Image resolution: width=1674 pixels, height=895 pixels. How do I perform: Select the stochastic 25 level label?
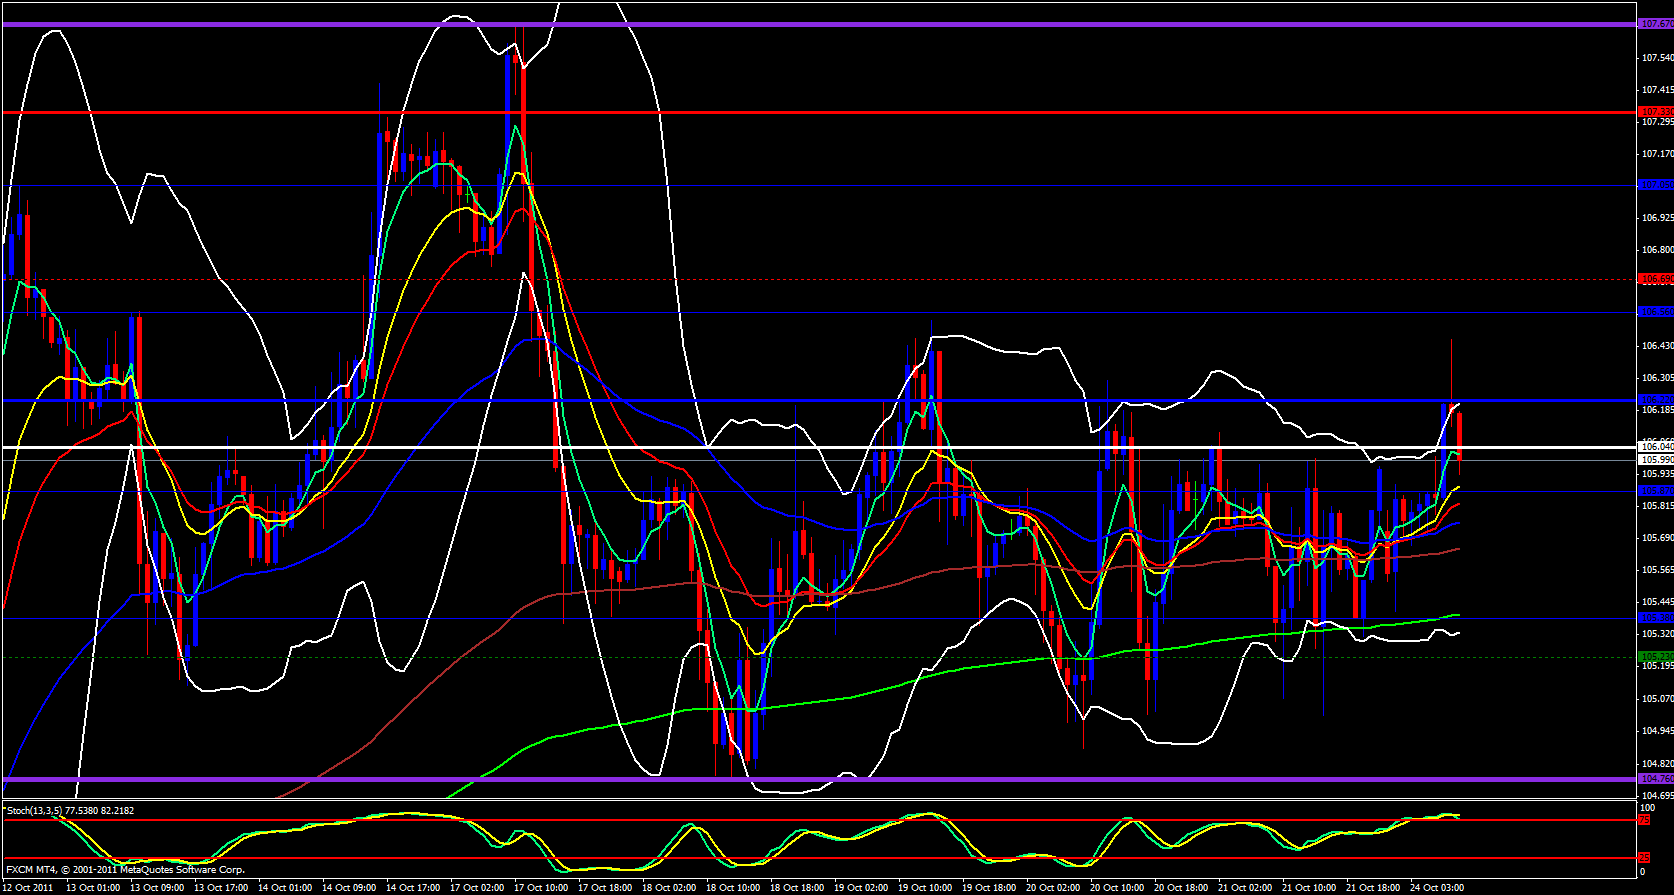click(x=1643, y=857)
